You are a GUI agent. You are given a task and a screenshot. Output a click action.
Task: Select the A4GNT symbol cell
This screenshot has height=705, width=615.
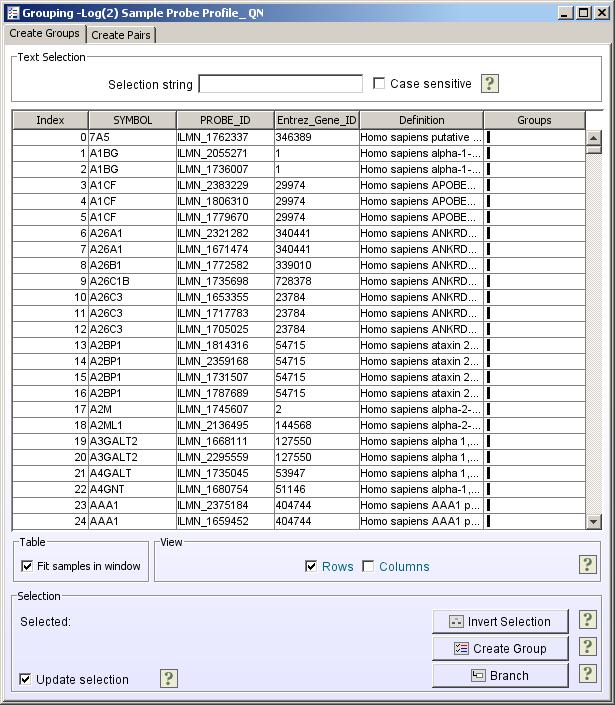point(132,489)
